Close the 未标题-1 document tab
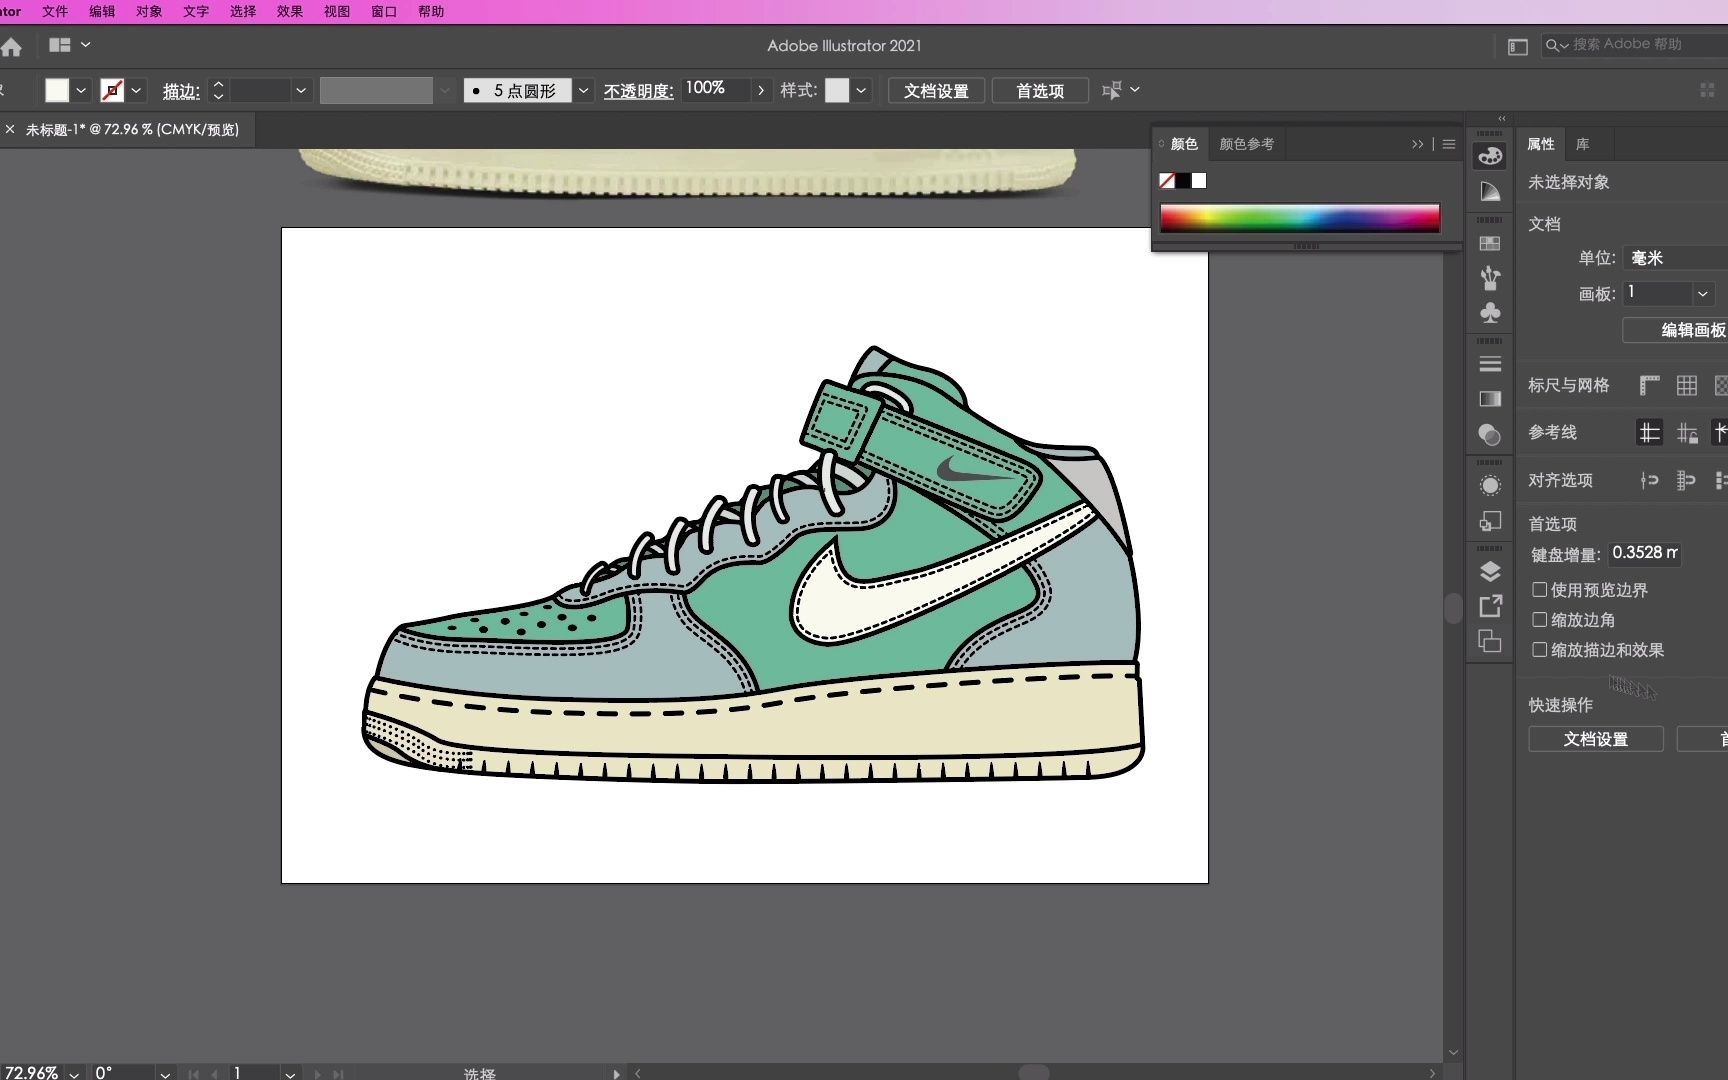 (x=10, y=129)
